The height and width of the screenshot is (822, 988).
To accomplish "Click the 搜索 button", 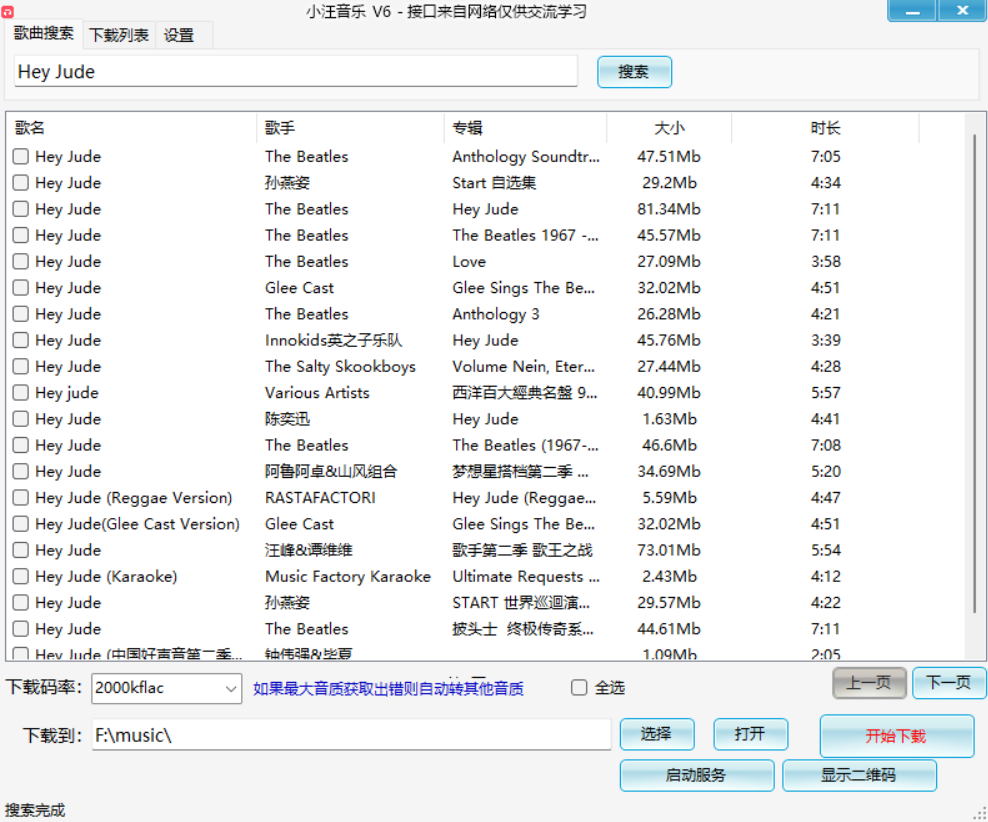I will click(634, 72).
